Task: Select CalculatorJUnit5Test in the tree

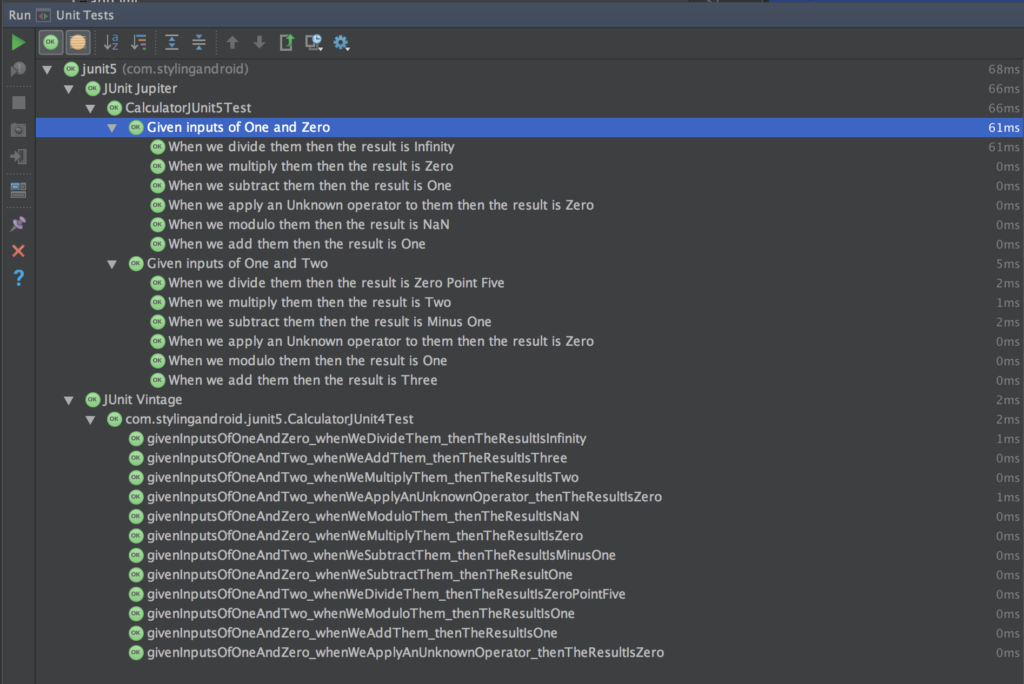Action: point(188,108)
